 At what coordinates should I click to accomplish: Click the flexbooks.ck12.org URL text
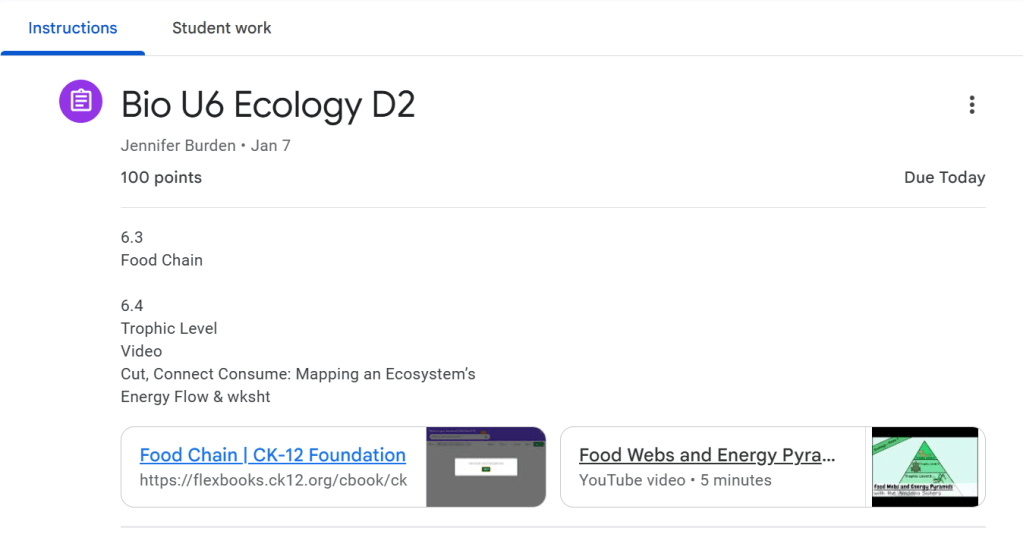(272, 480)
